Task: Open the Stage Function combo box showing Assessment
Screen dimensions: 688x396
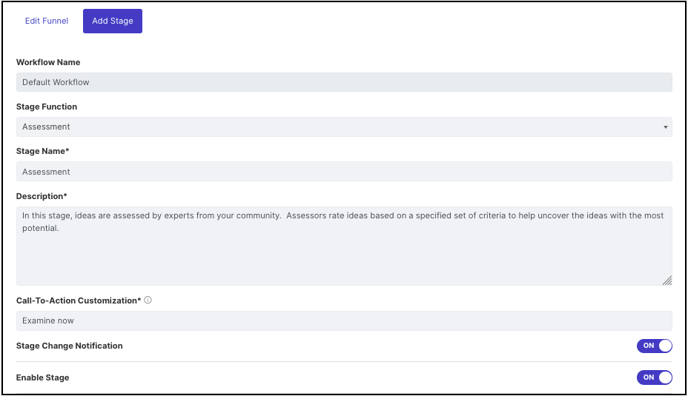Action: point(344,127)
